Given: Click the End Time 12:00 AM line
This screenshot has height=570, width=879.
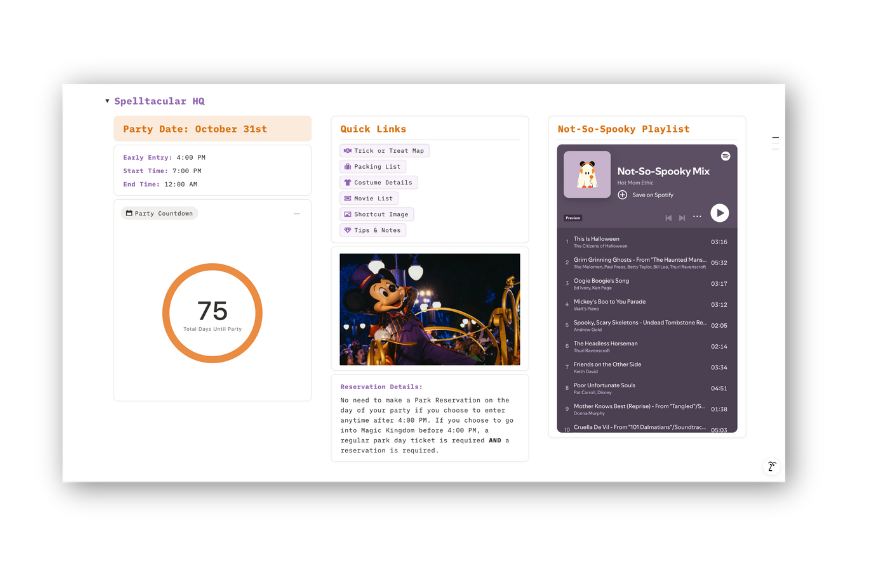Looking at the screenshot, I should pyautogui.click(x=160, y=184).
